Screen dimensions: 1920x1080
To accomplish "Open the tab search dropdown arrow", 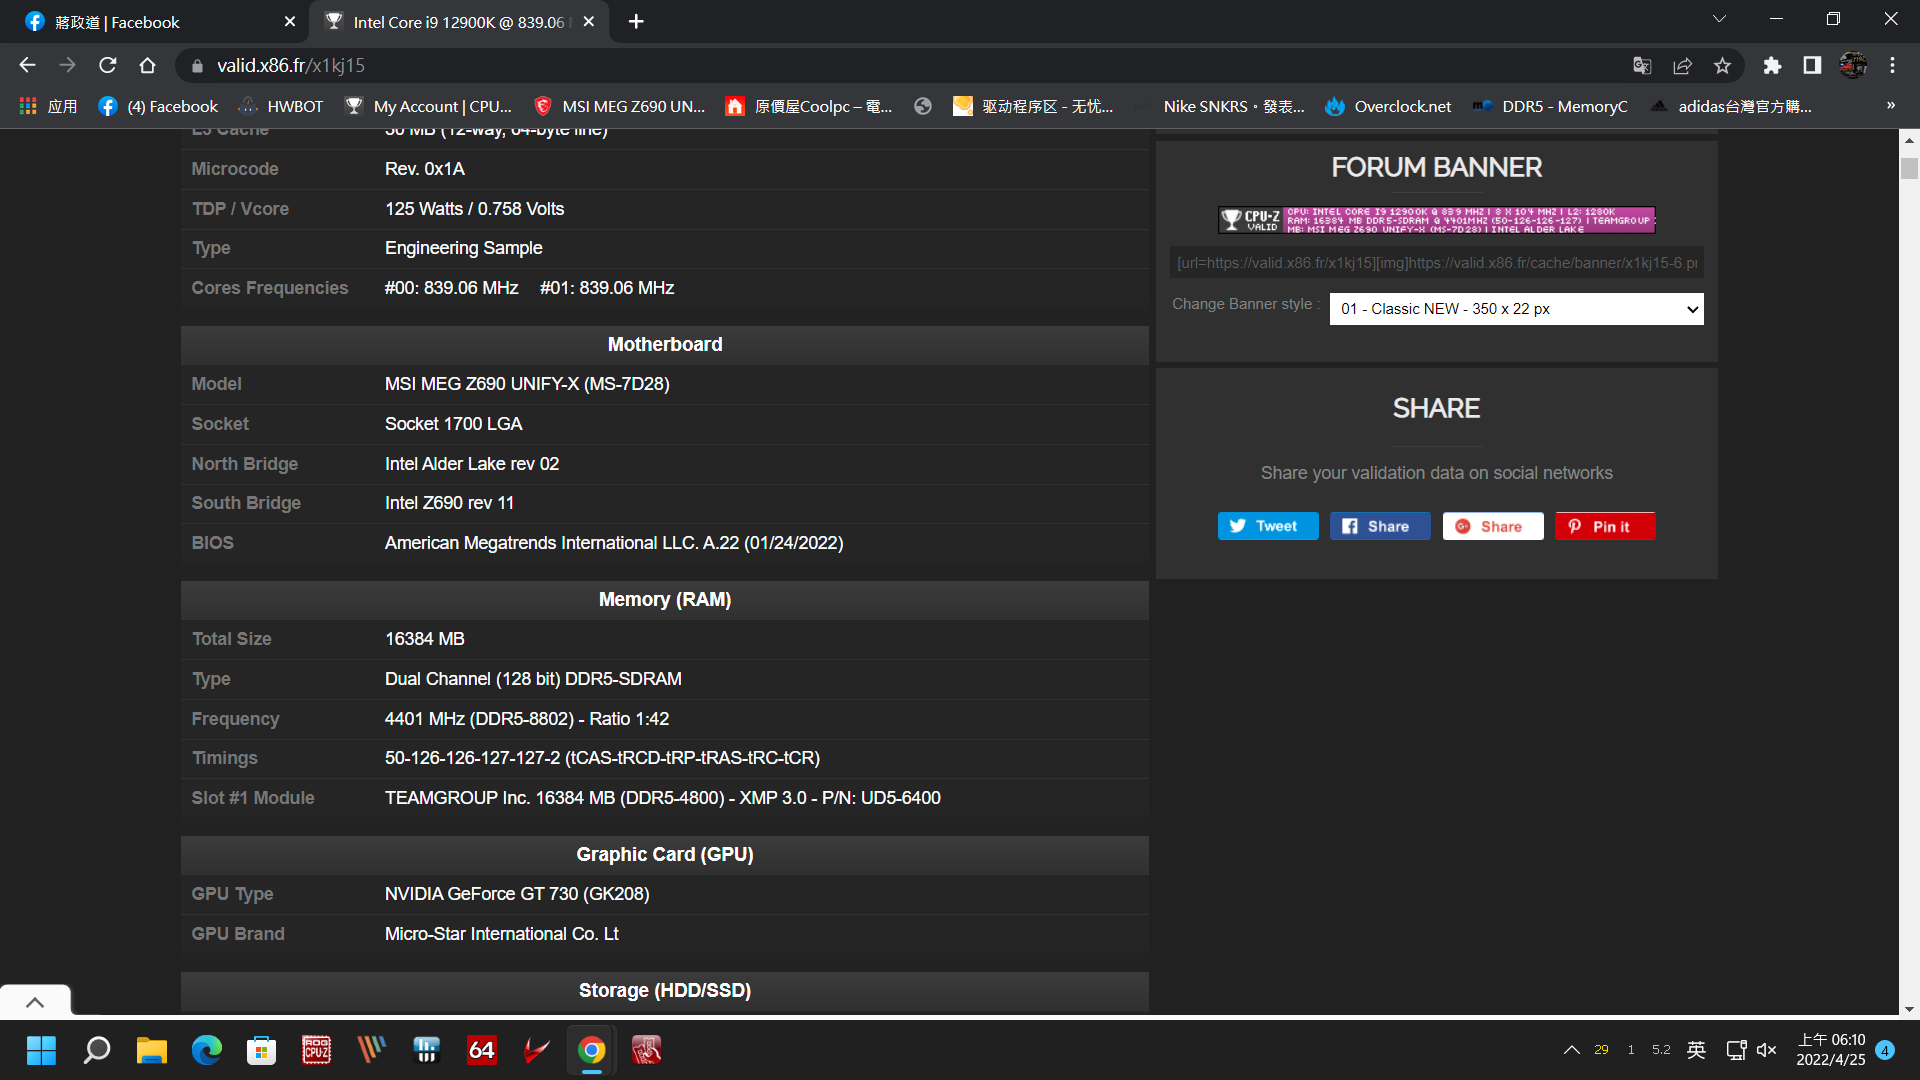I will click(1719, 19).
